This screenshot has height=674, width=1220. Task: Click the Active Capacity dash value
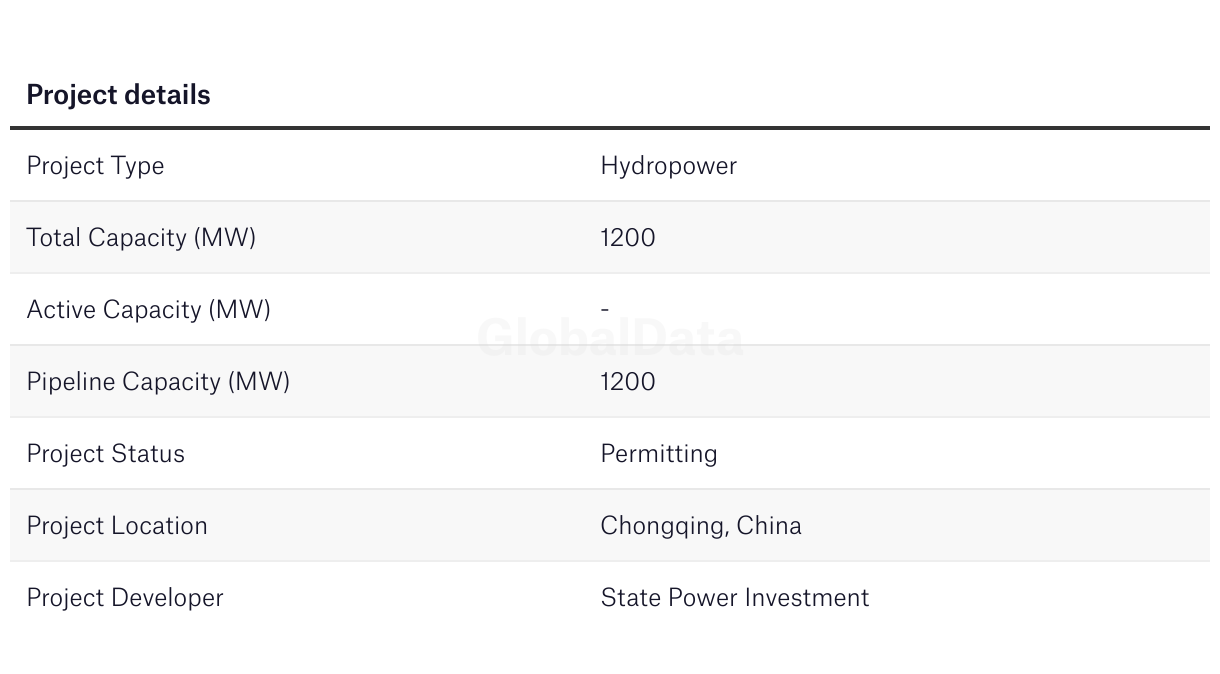tap(605, 310)
